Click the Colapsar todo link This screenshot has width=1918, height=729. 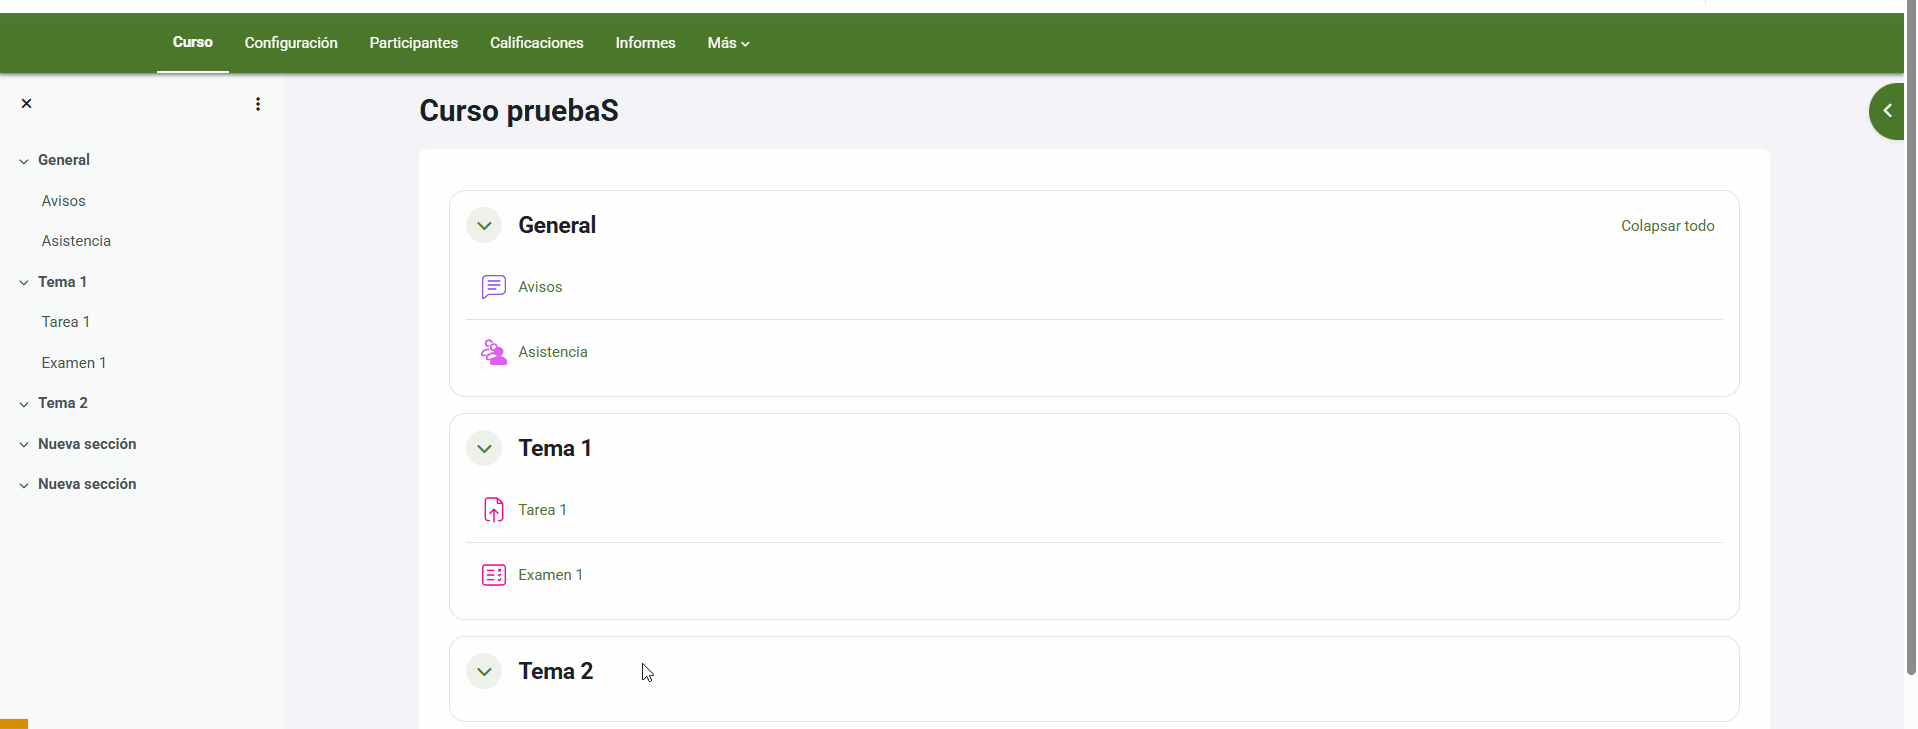(1667, 226)
